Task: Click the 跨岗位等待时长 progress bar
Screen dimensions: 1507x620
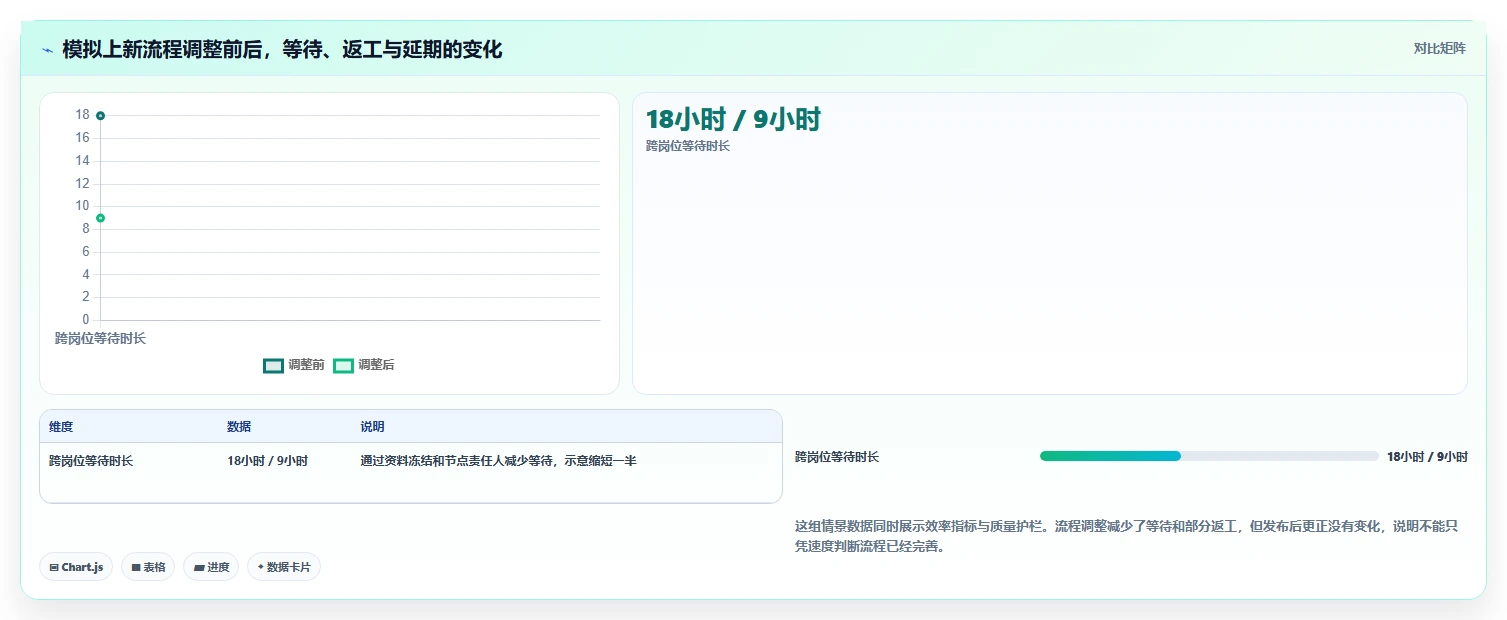Action: pos(1209,456)
